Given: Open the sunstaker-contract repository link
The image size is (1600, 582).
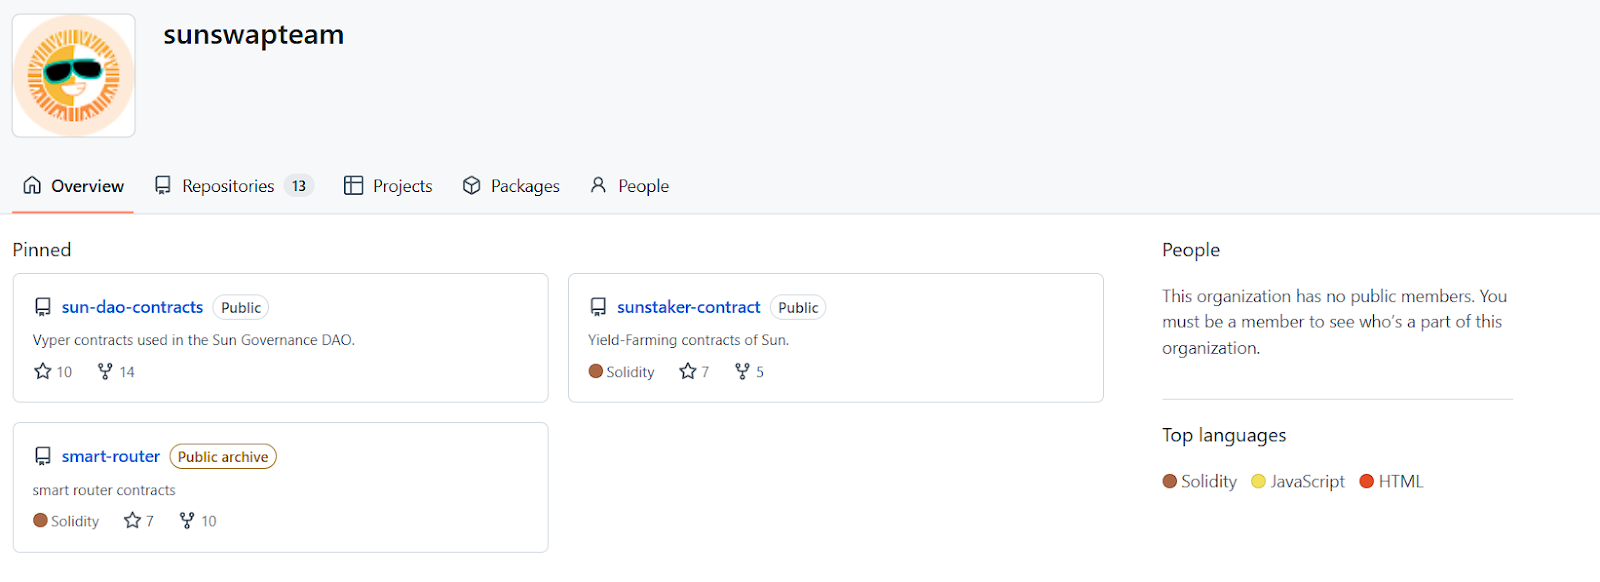Looking at the screenshot, I should click(689, 307).
